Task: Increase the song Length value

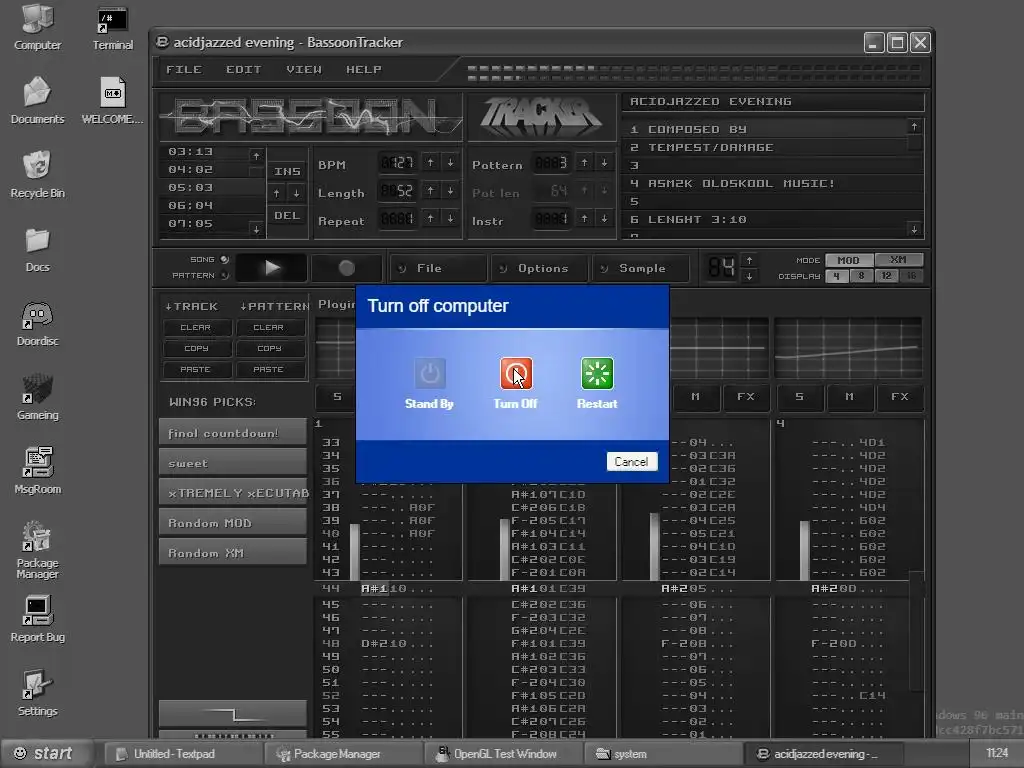Action: pos(430,191)
